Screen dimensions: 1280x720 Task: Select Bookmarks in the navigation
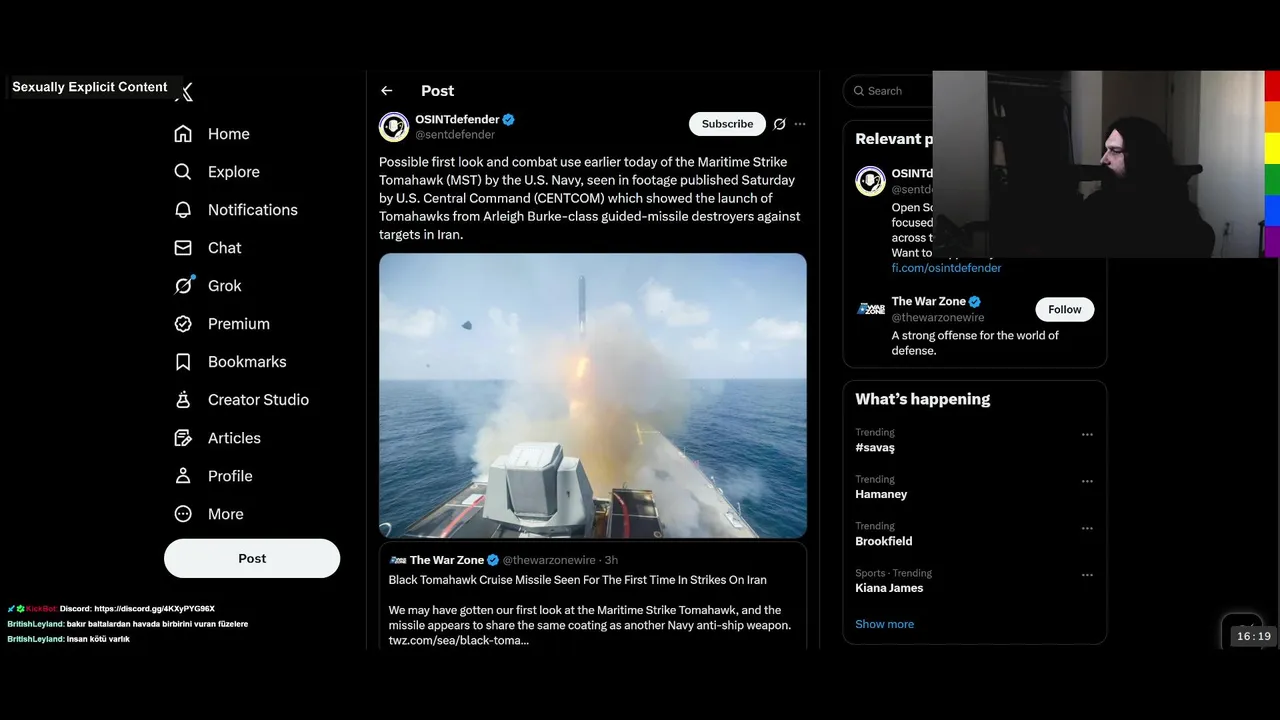click(247, 362)
